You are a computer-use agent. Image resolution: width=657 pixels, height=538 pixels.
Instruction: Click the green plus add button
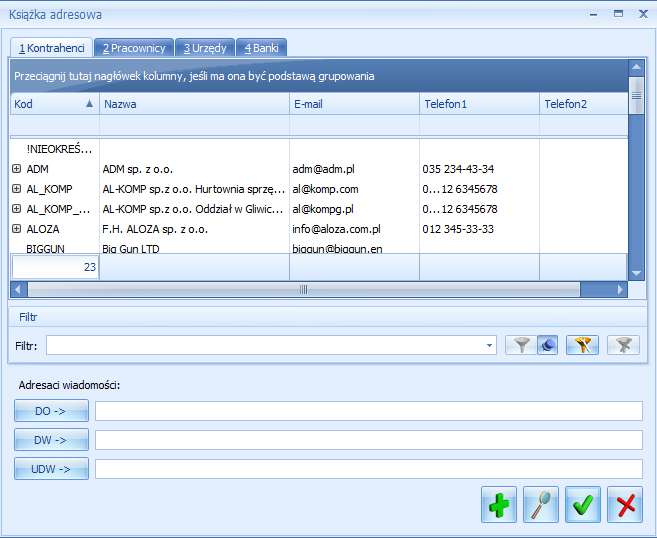point(498,505)
